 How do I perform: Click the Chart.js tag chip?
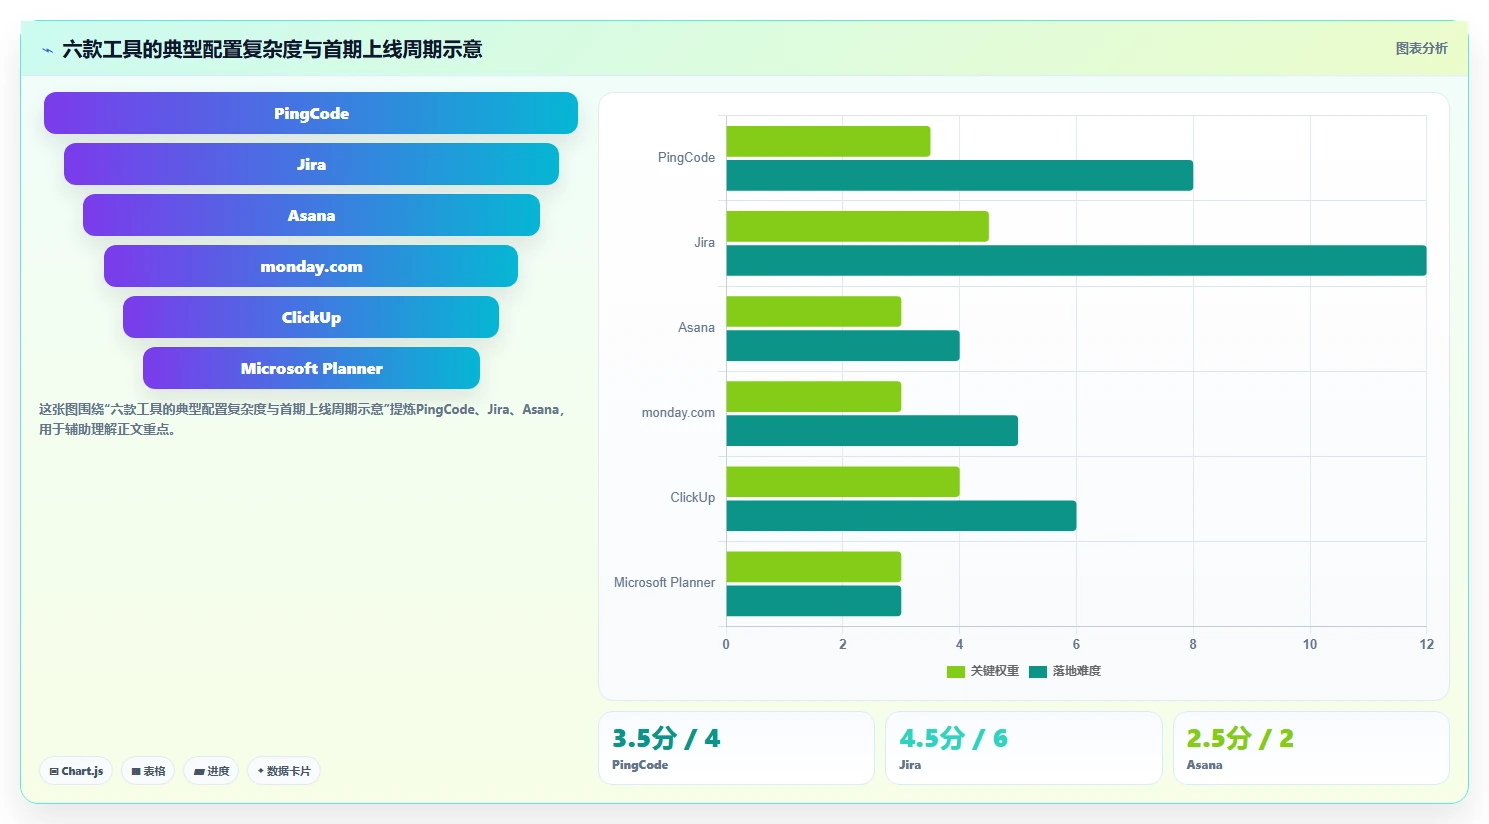pos(76,771)
